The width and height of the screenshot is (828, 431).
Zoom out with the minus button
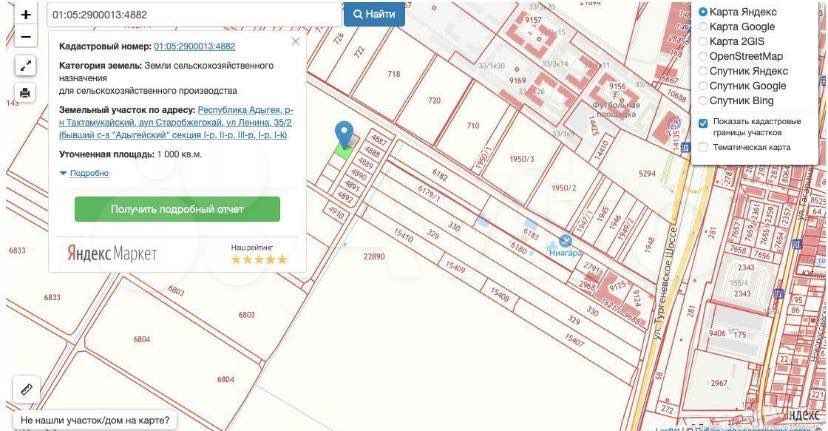25,37
